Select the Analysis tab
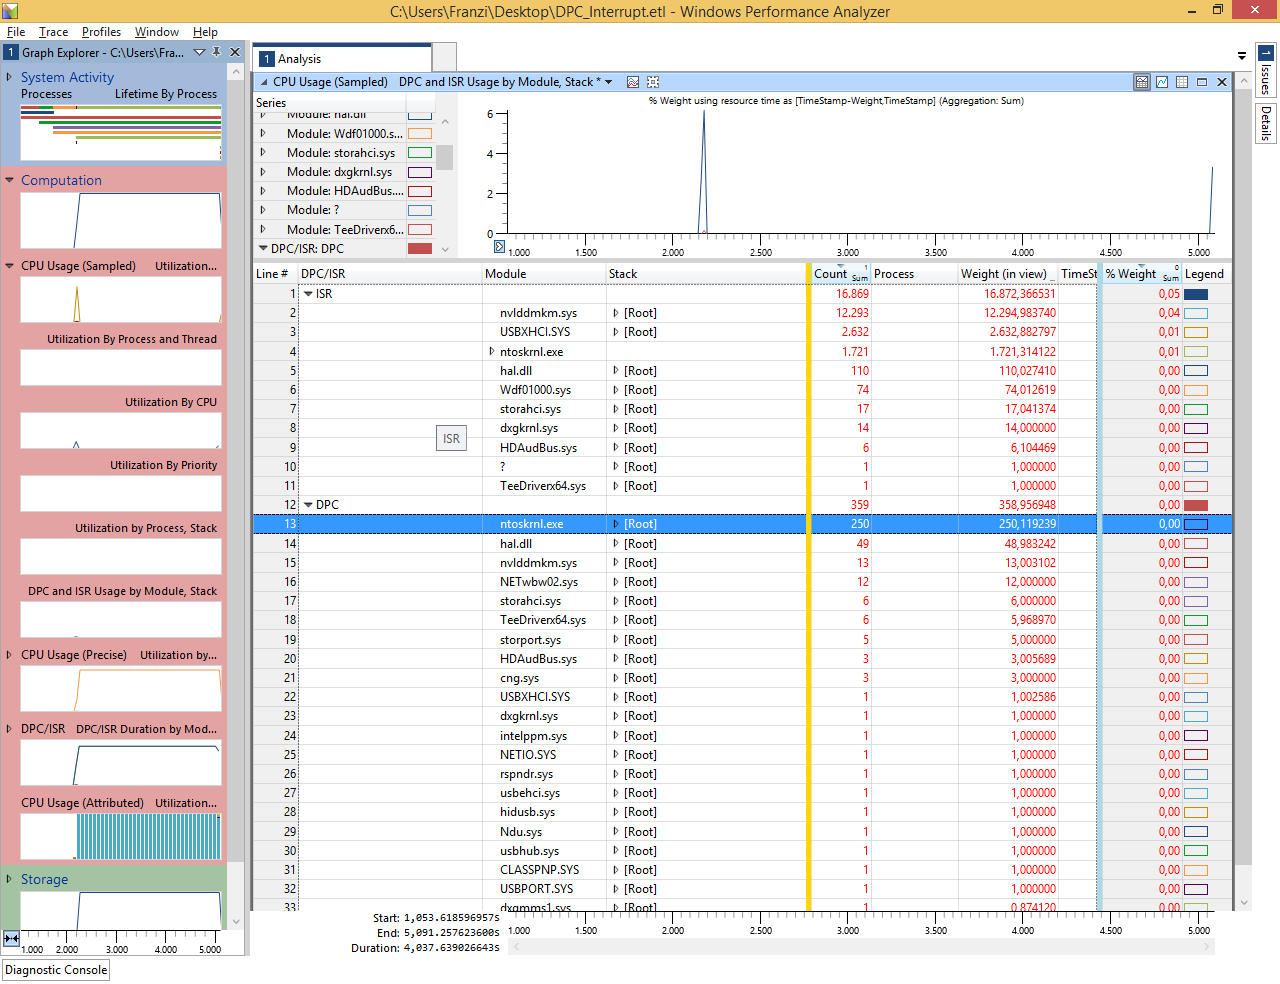Image resolution: width=1280 pixels, height=984 pixels. click(344, 59)
